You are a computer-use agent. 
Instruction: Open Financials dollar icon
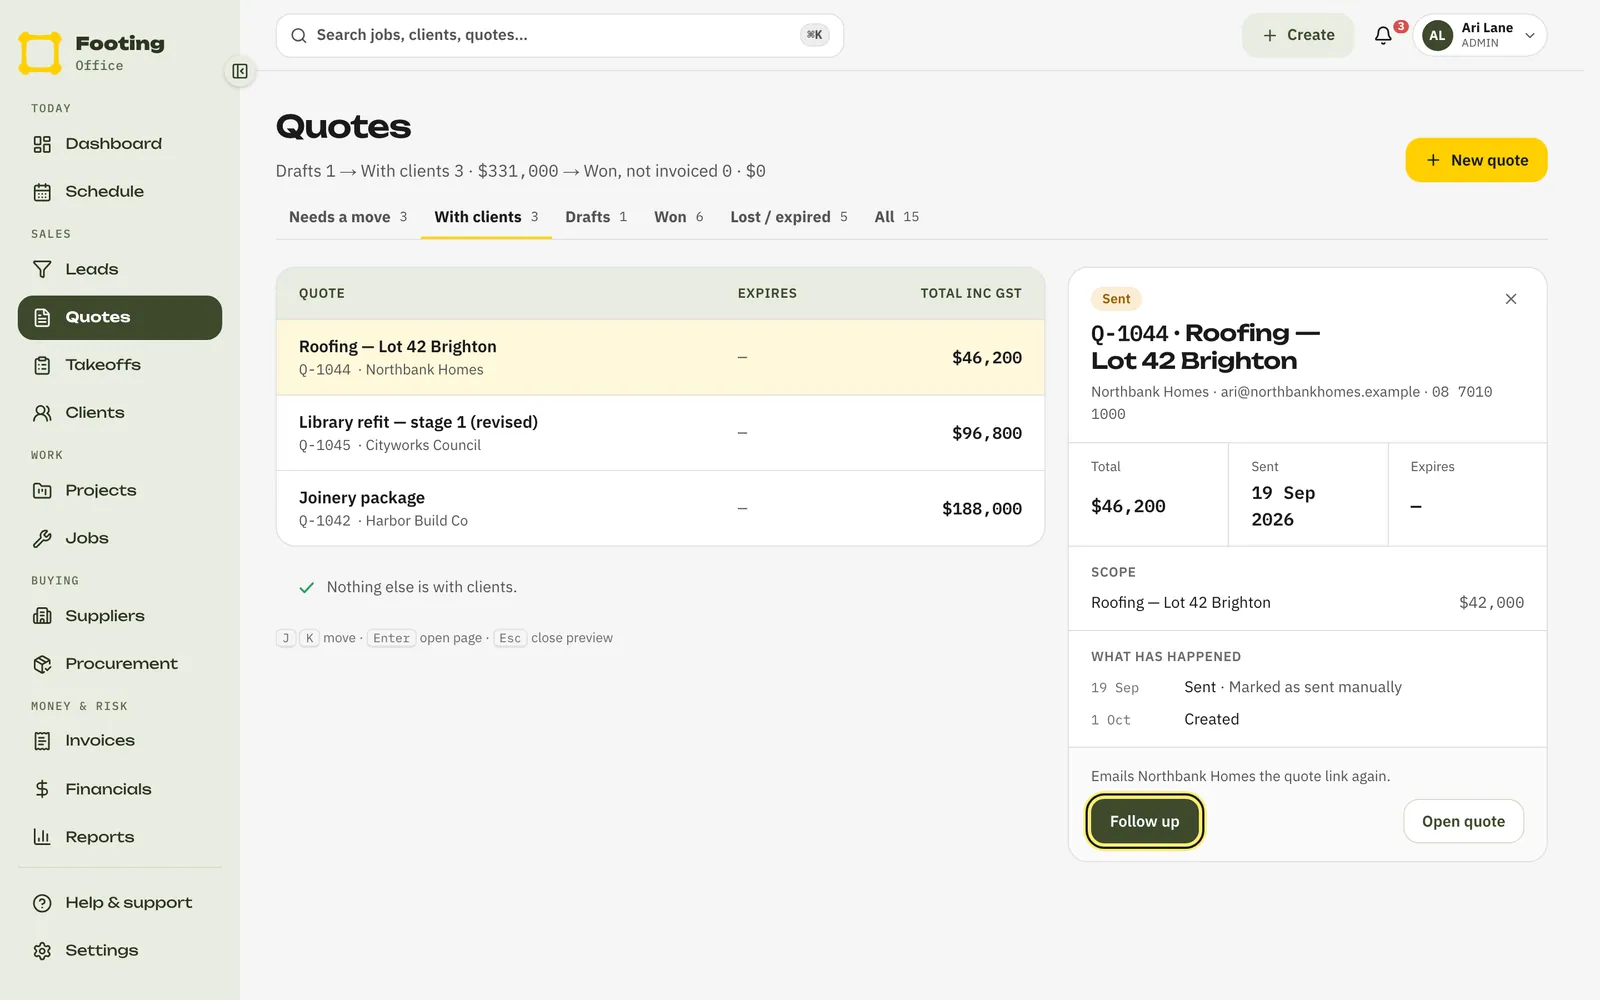[x=42, y=789]
